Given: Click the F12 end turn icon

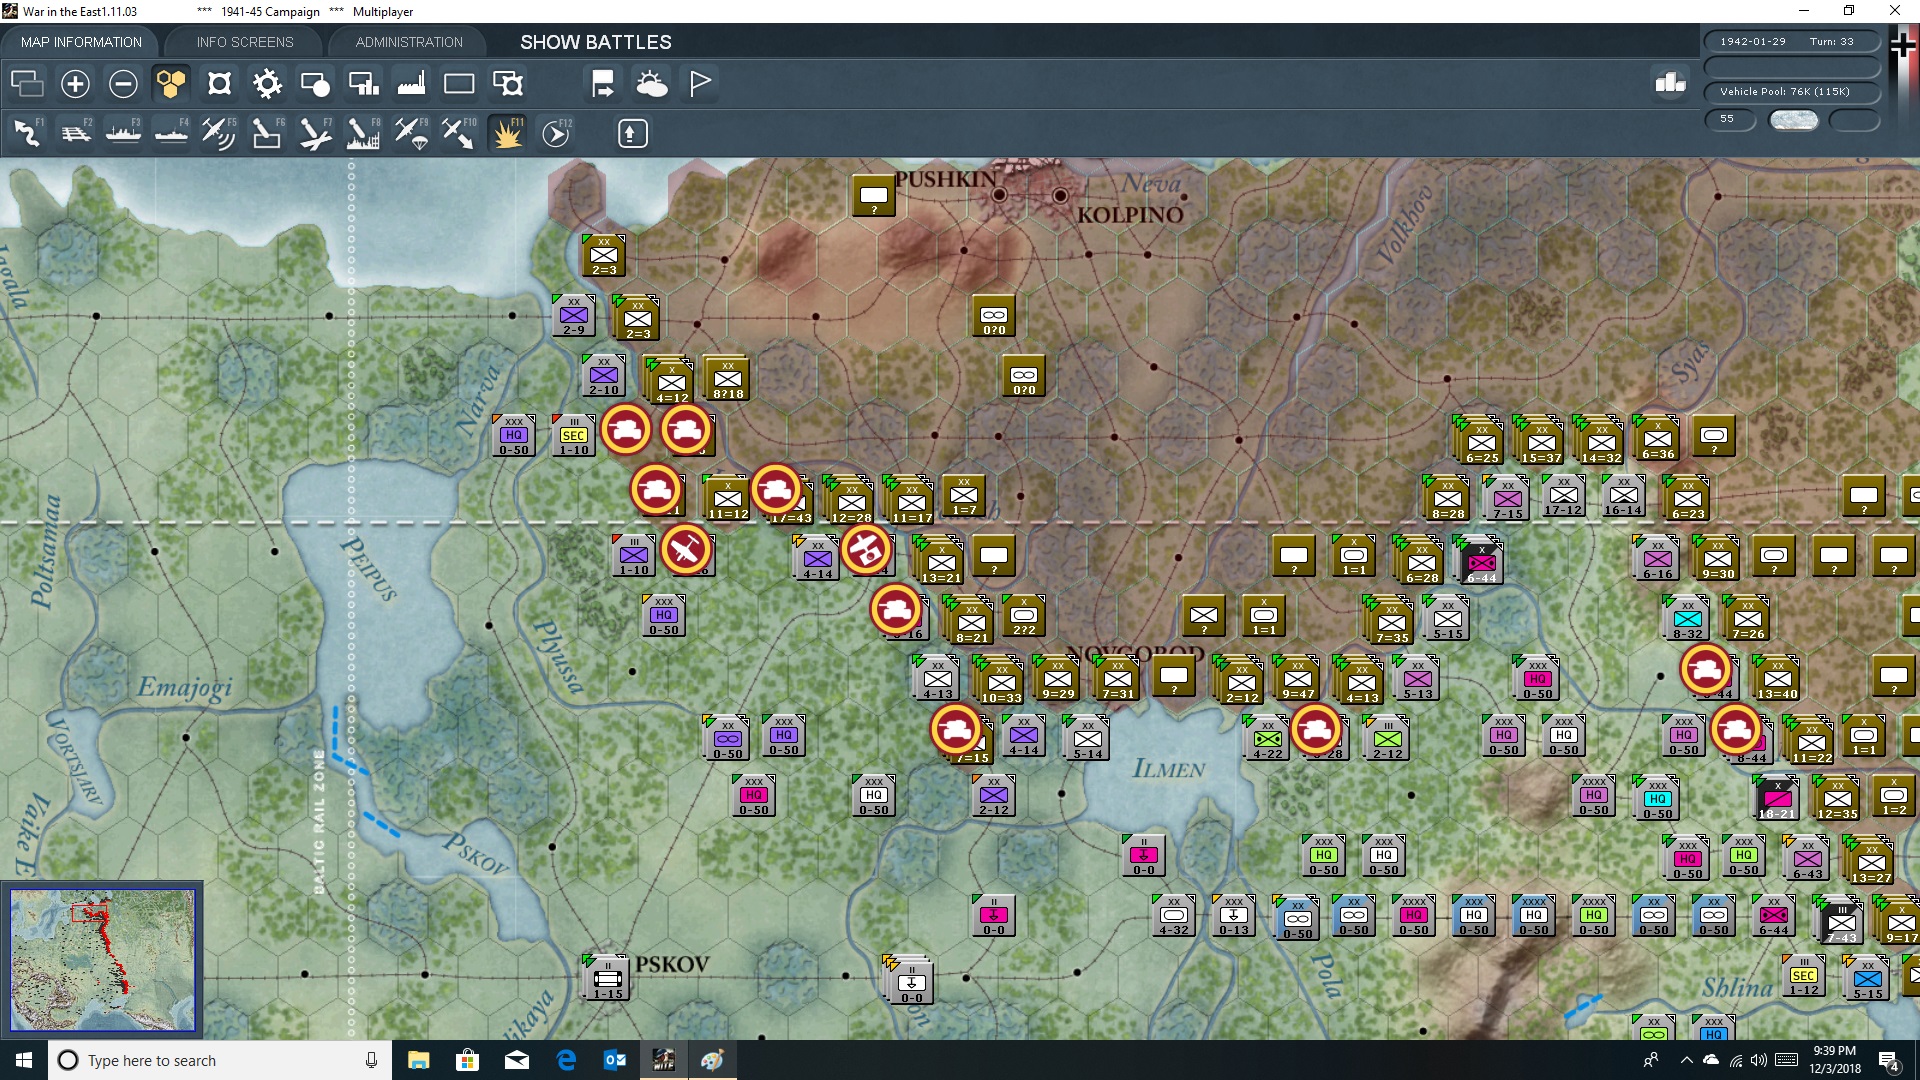Looking at the screenshot, I should click(556, 133).
